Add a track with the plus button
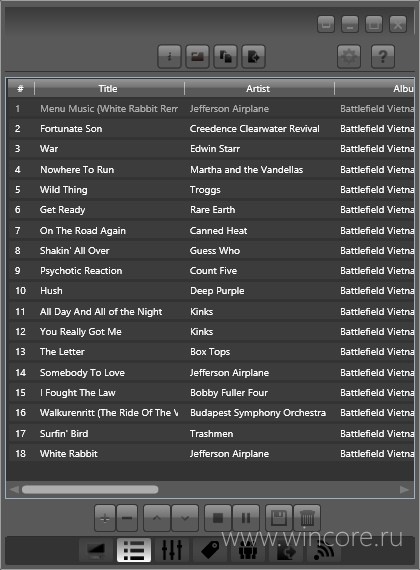 coord(105,518)
